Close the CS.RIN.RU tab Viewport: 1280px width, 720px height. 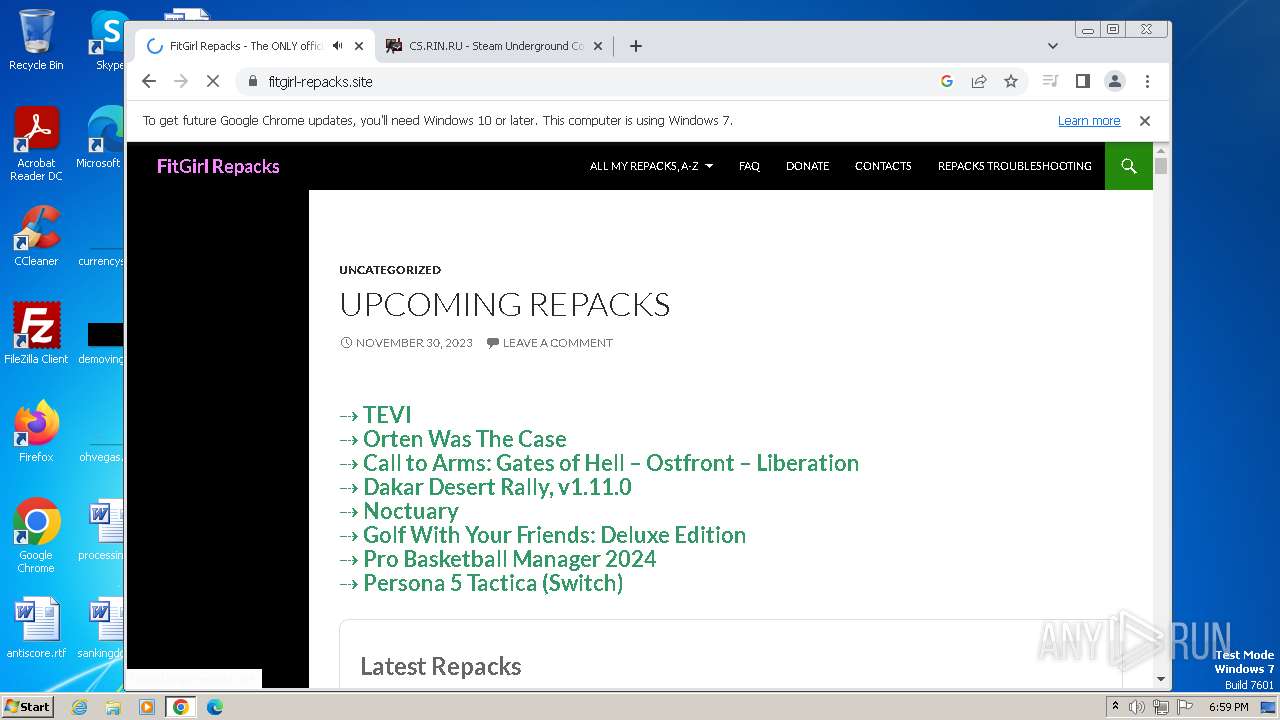(x=598, y=46)
